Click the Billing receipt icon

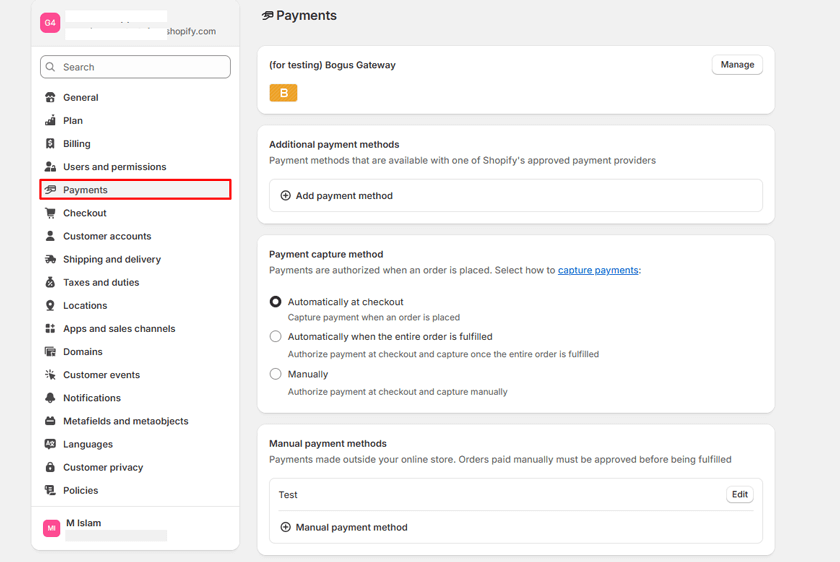pyautogui.click(x=50, y=144)
